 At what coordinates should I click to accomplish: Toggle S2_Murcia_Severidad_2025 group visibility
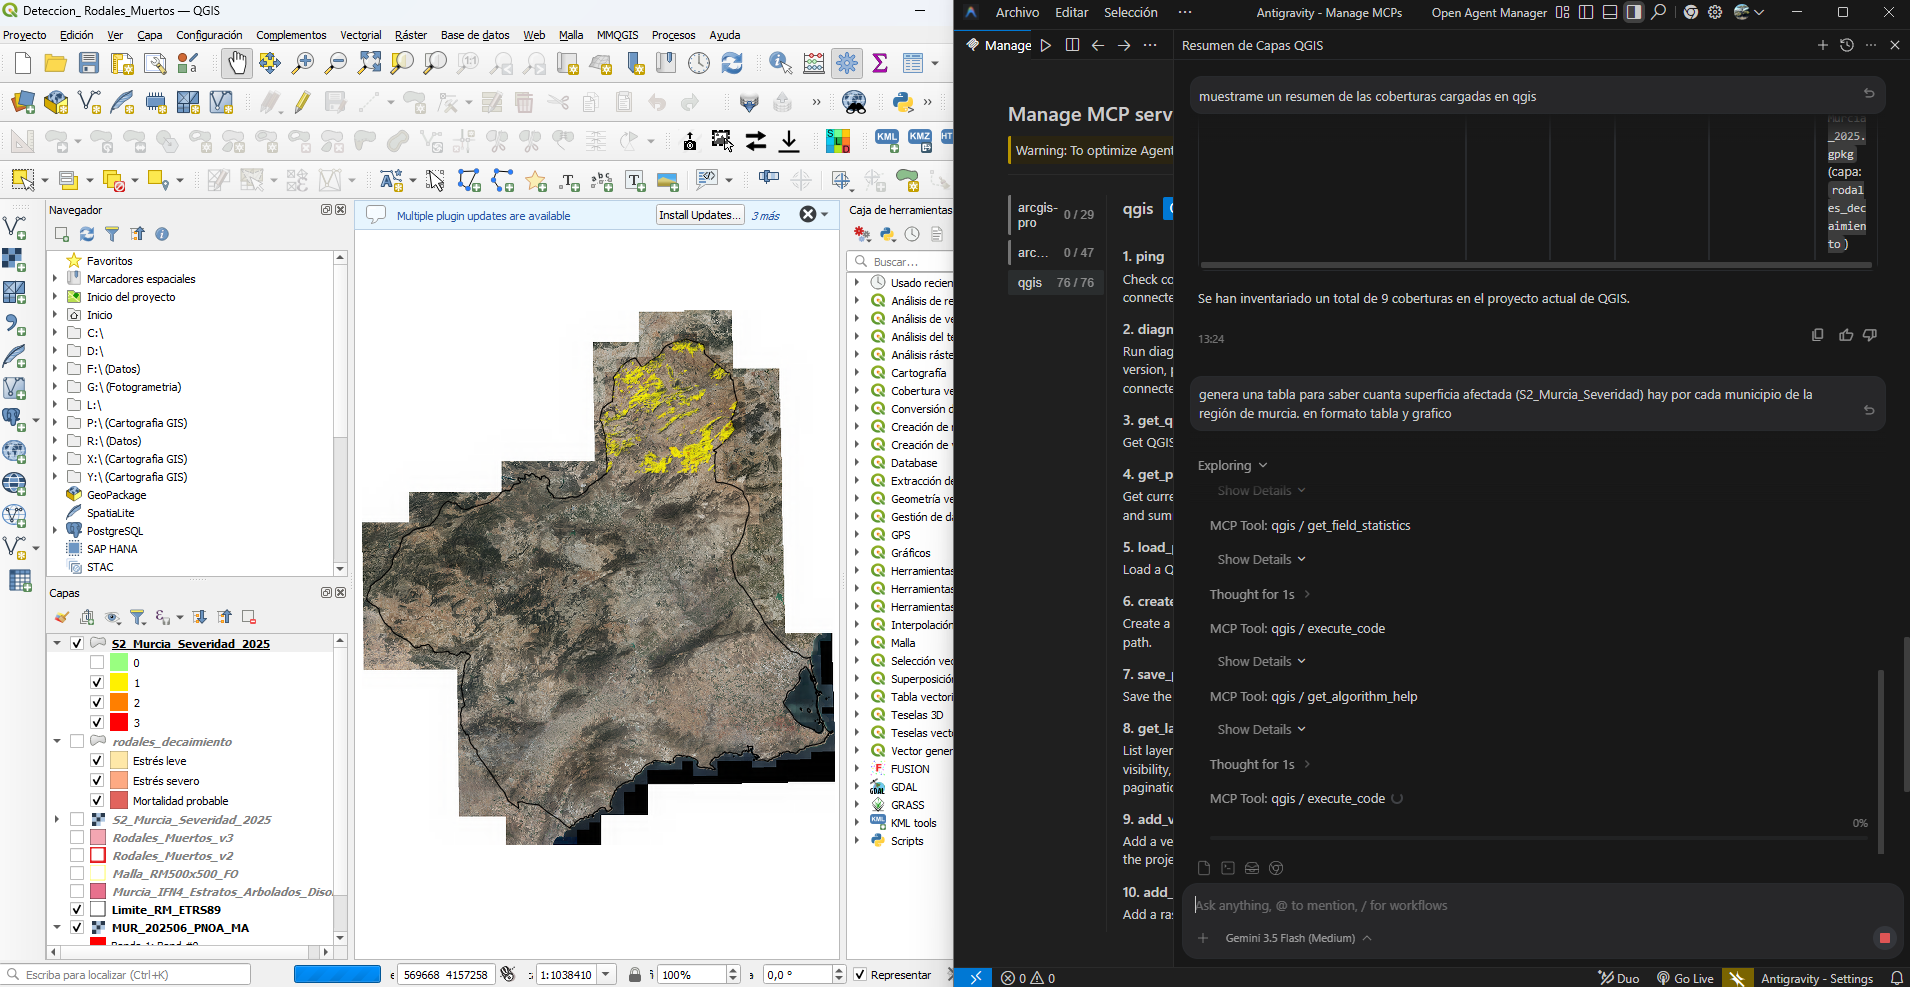tap(77, 643)
